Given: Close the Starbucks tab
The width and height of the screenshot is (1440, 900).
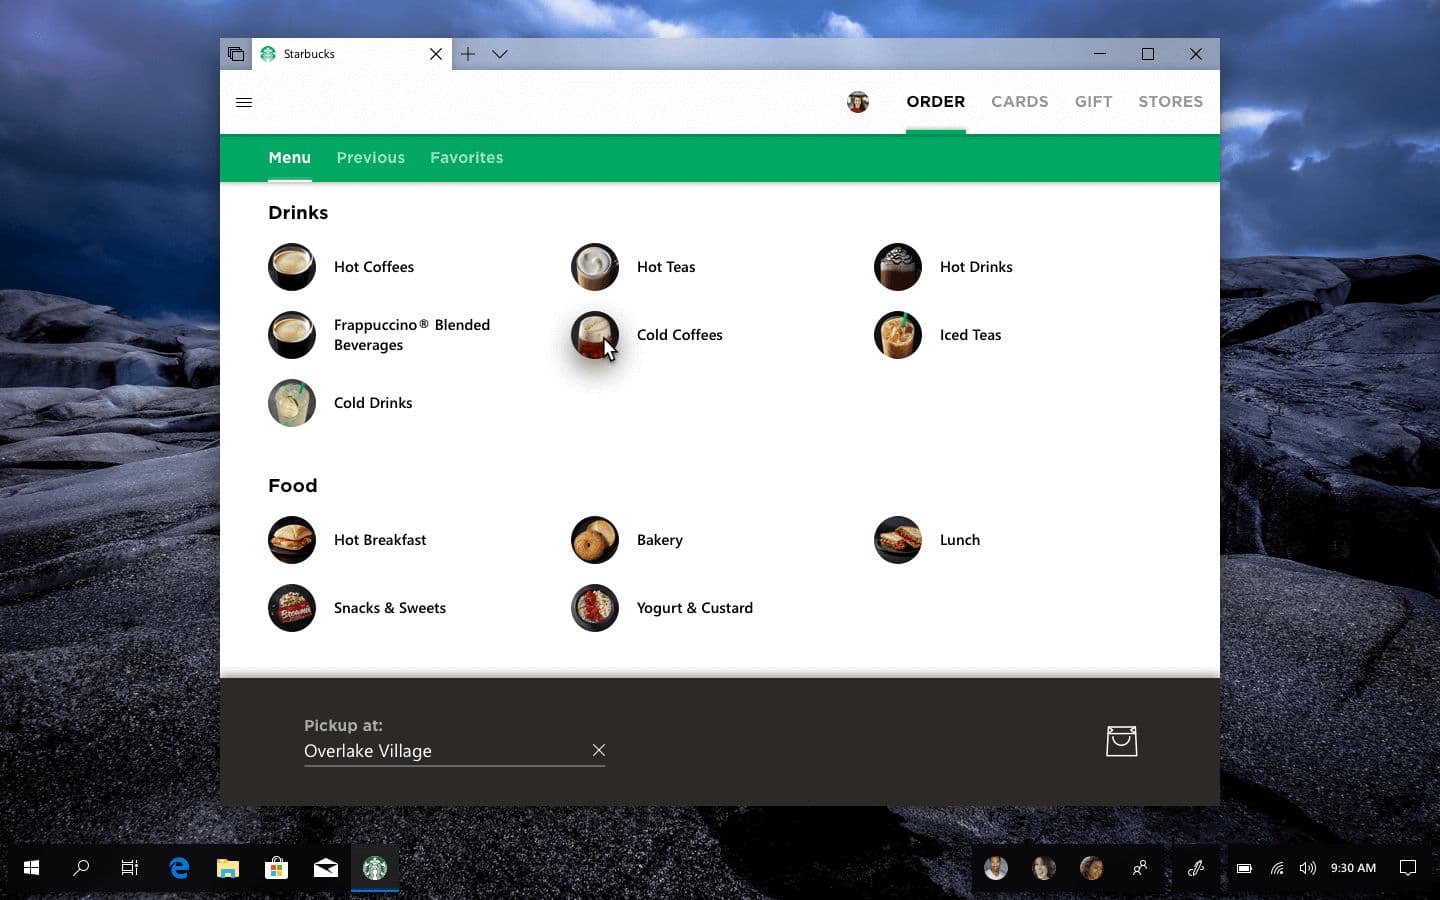Looking at the screenshot, I should pyautogui.click(x=436, y=54).
